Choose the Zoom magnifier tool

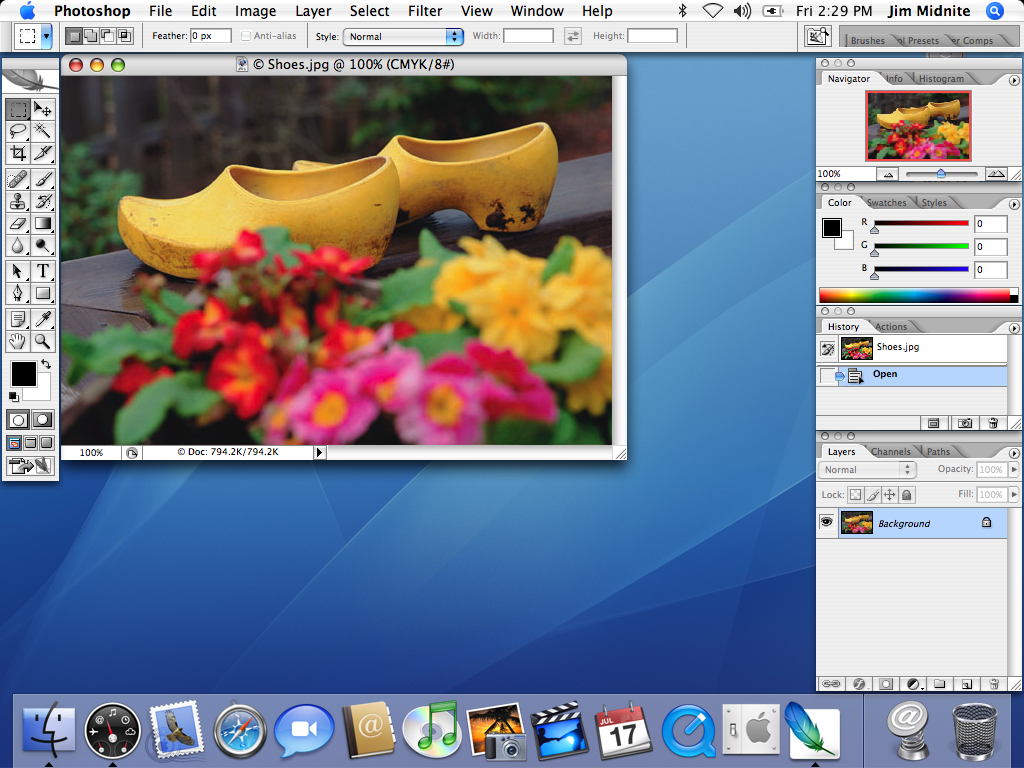43,342
